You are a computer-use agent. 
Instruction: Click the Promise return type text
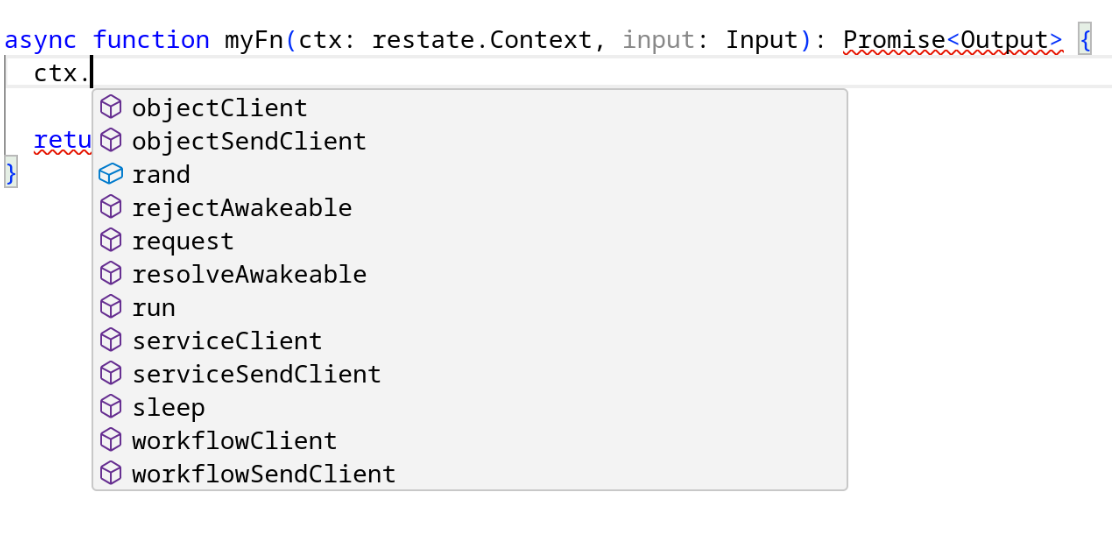click(x=894, y=41)
